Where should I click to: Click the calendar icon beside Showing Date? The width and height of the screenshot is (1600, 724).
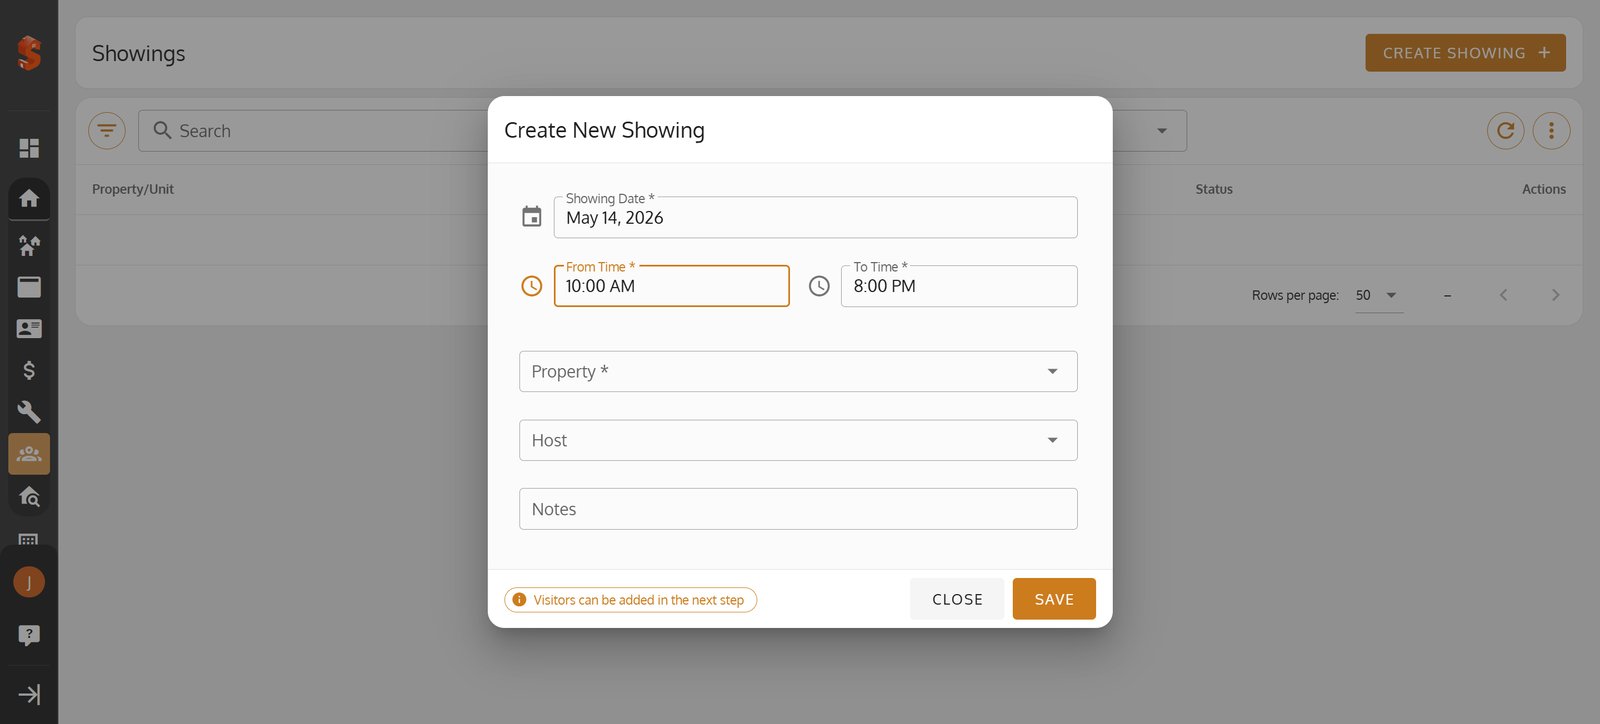click(x=532, y=217)
